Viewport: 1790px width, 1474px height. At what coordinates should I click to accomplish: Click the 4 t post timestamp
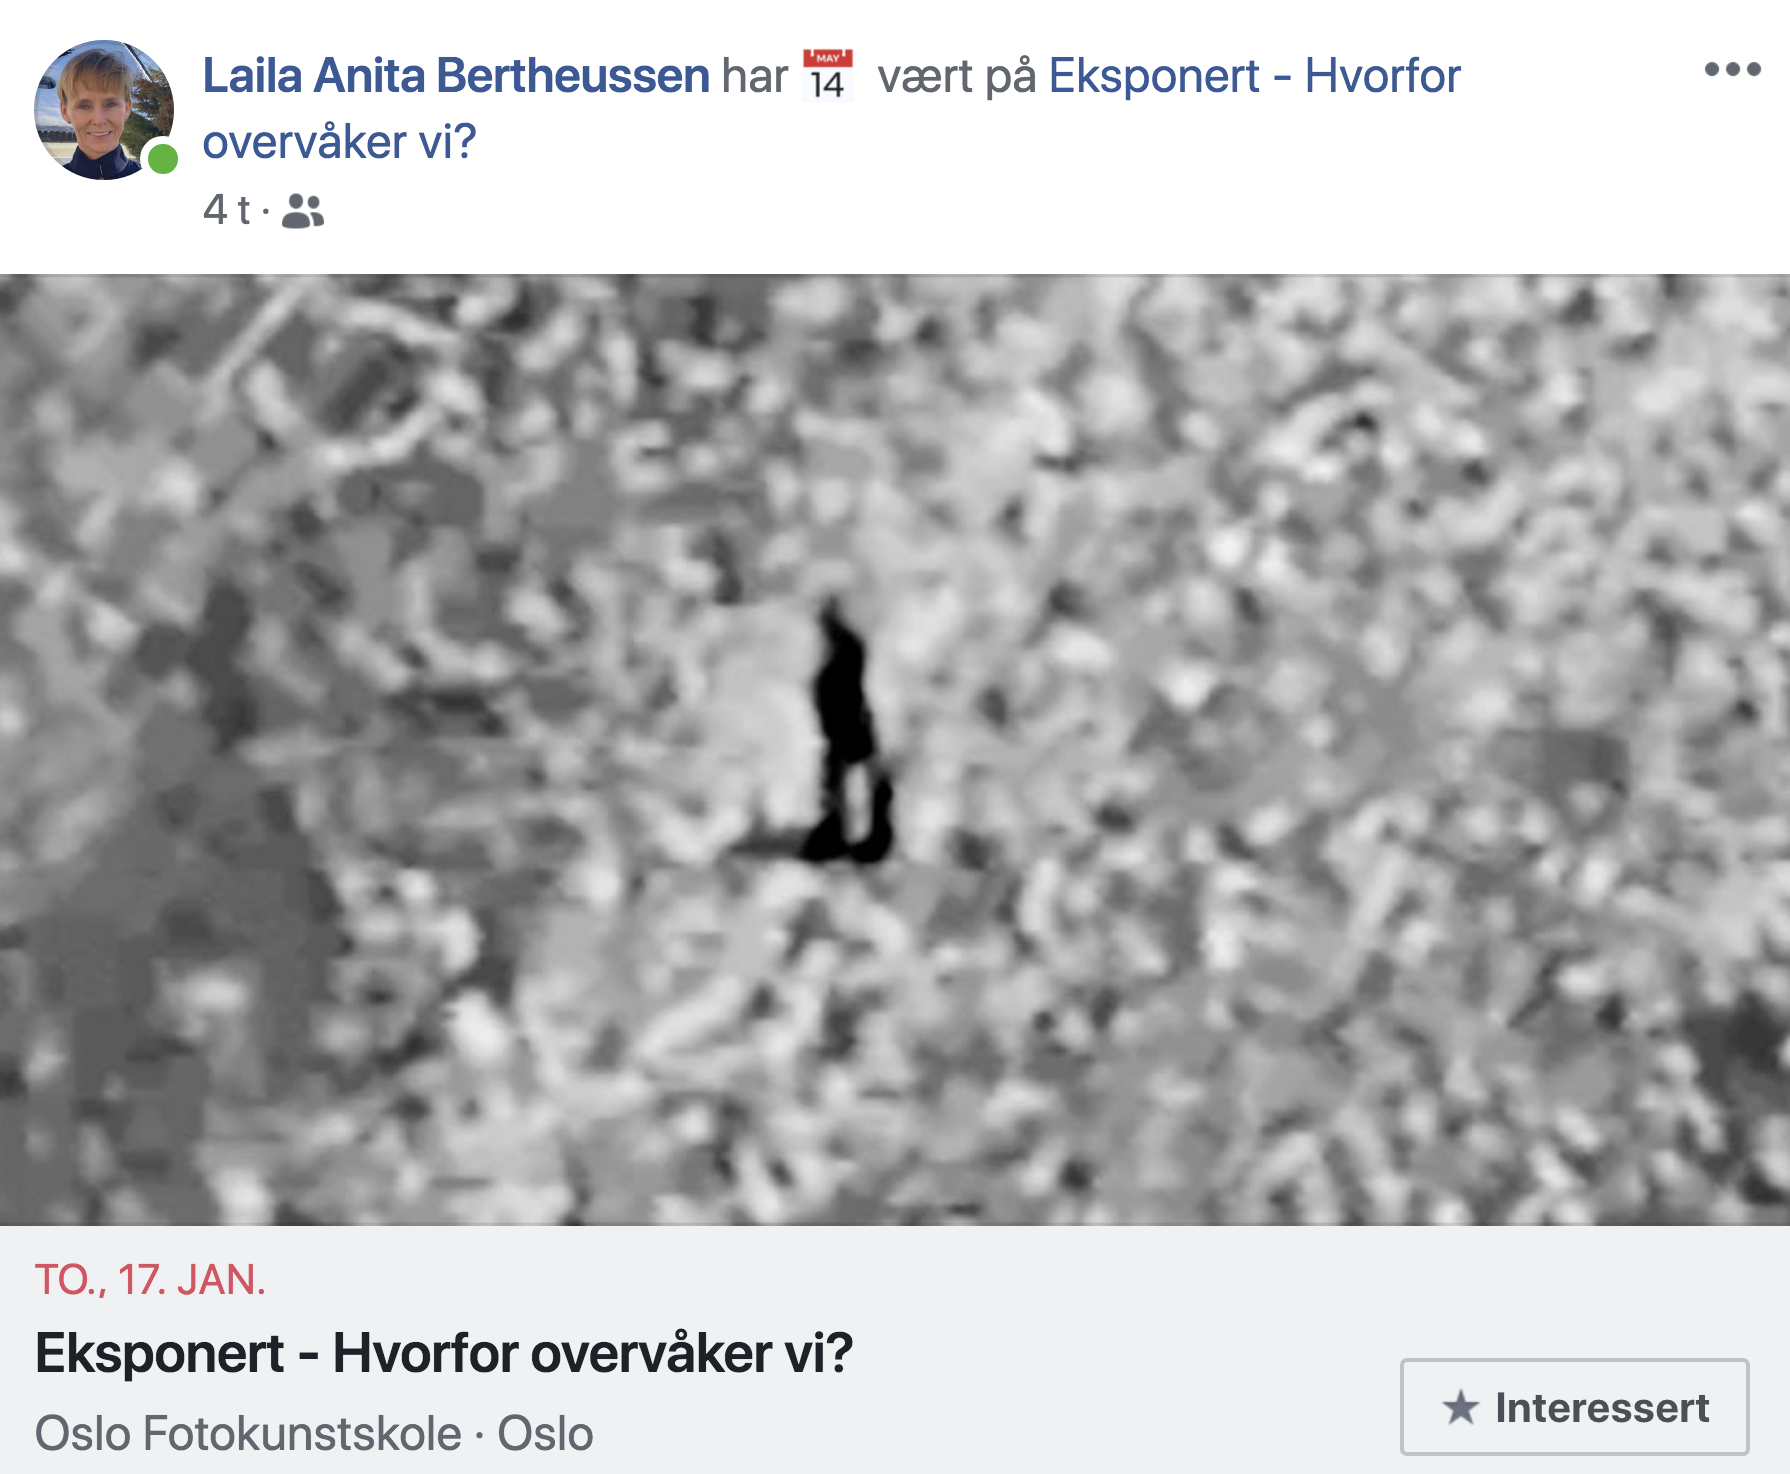[227, 211]
